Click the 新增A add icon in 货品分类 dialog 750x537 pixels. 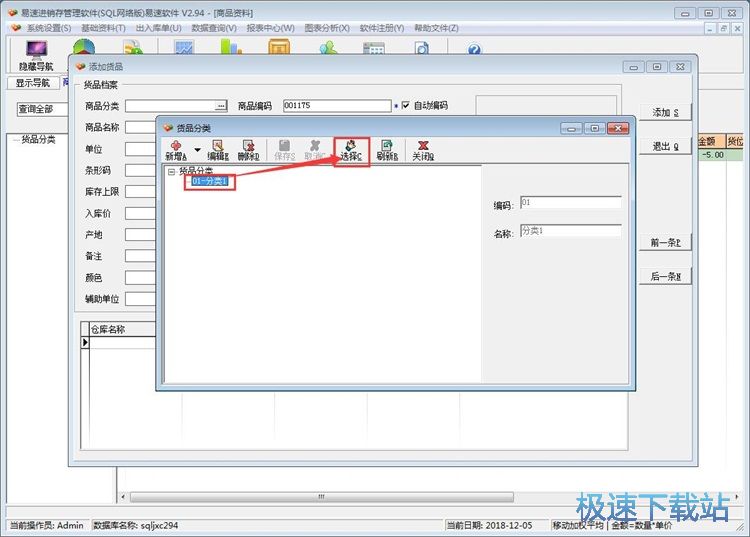(176, 150)
